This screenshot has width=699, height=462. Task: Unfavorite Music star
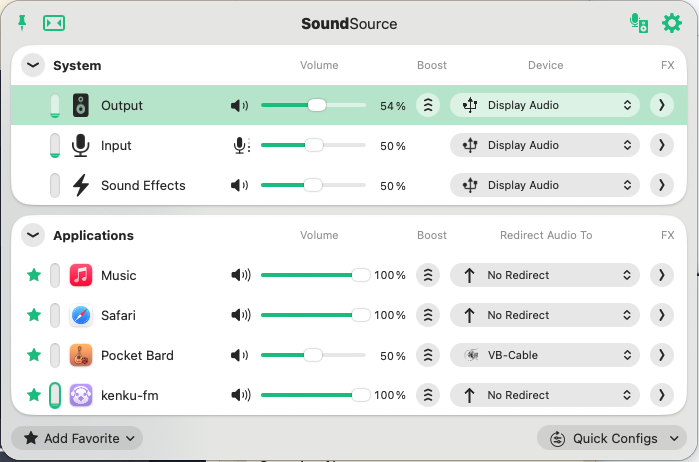[x=34, y=275]
